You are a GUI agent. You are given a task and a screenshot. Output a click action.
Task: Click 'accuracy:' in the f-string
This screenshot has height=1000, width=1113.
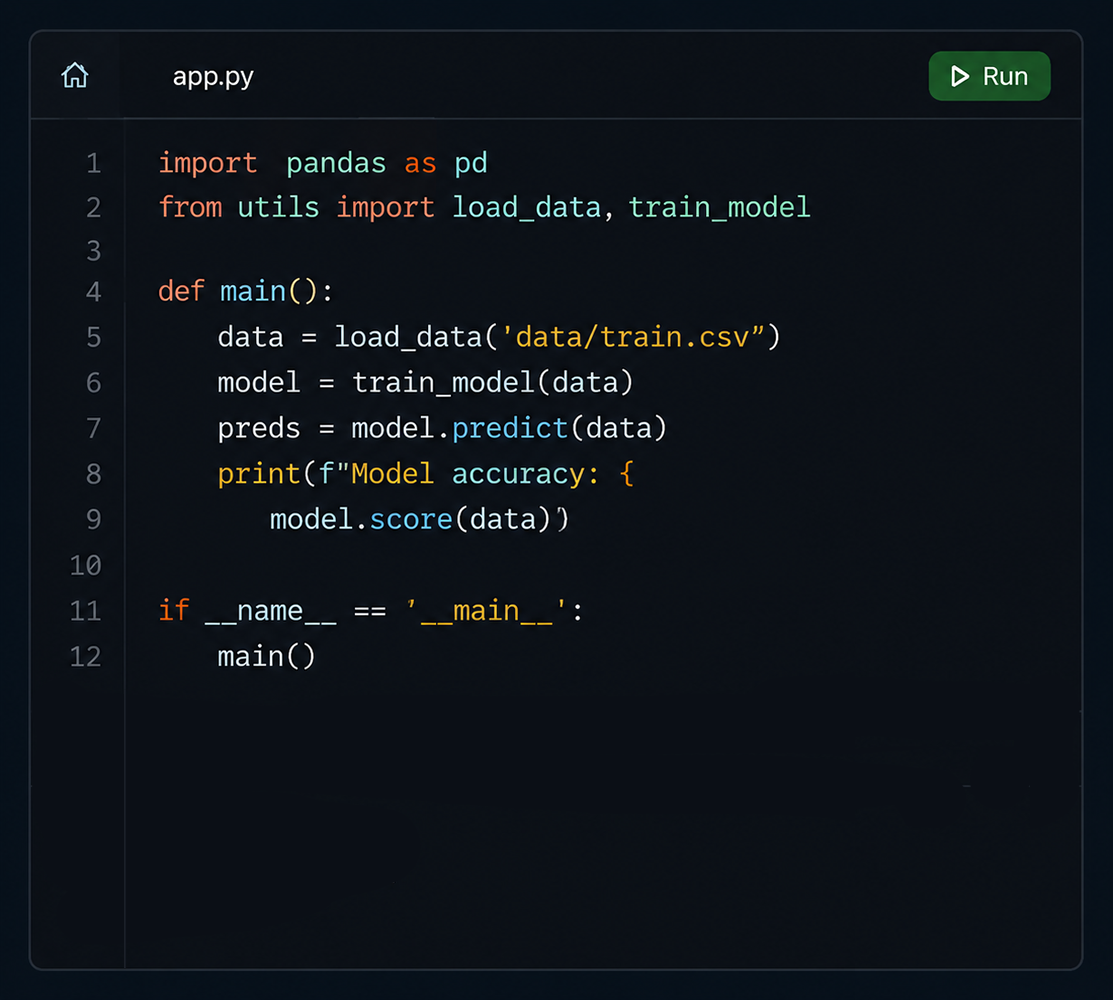click(525, 475)
